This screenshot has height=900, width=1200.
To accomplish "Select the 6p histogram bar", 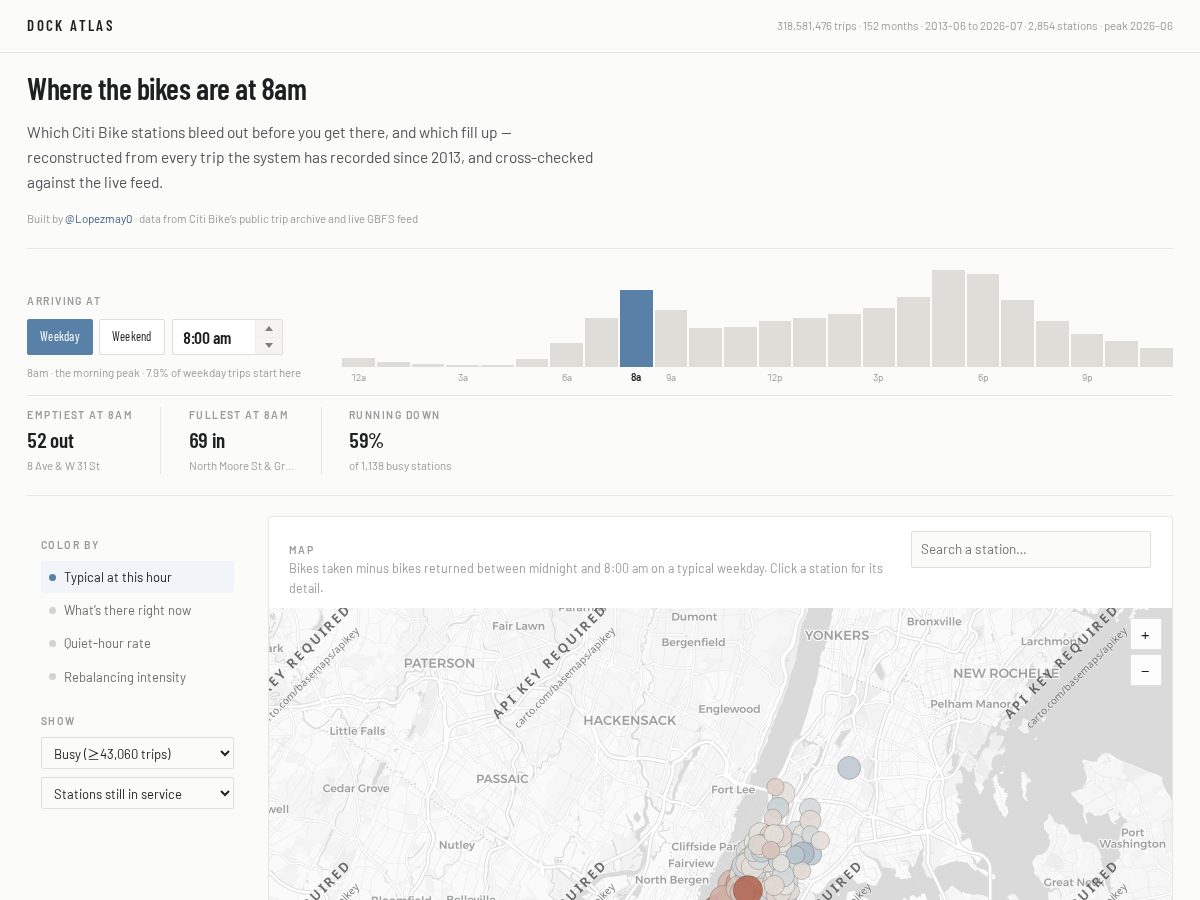I will coord(983,320).
